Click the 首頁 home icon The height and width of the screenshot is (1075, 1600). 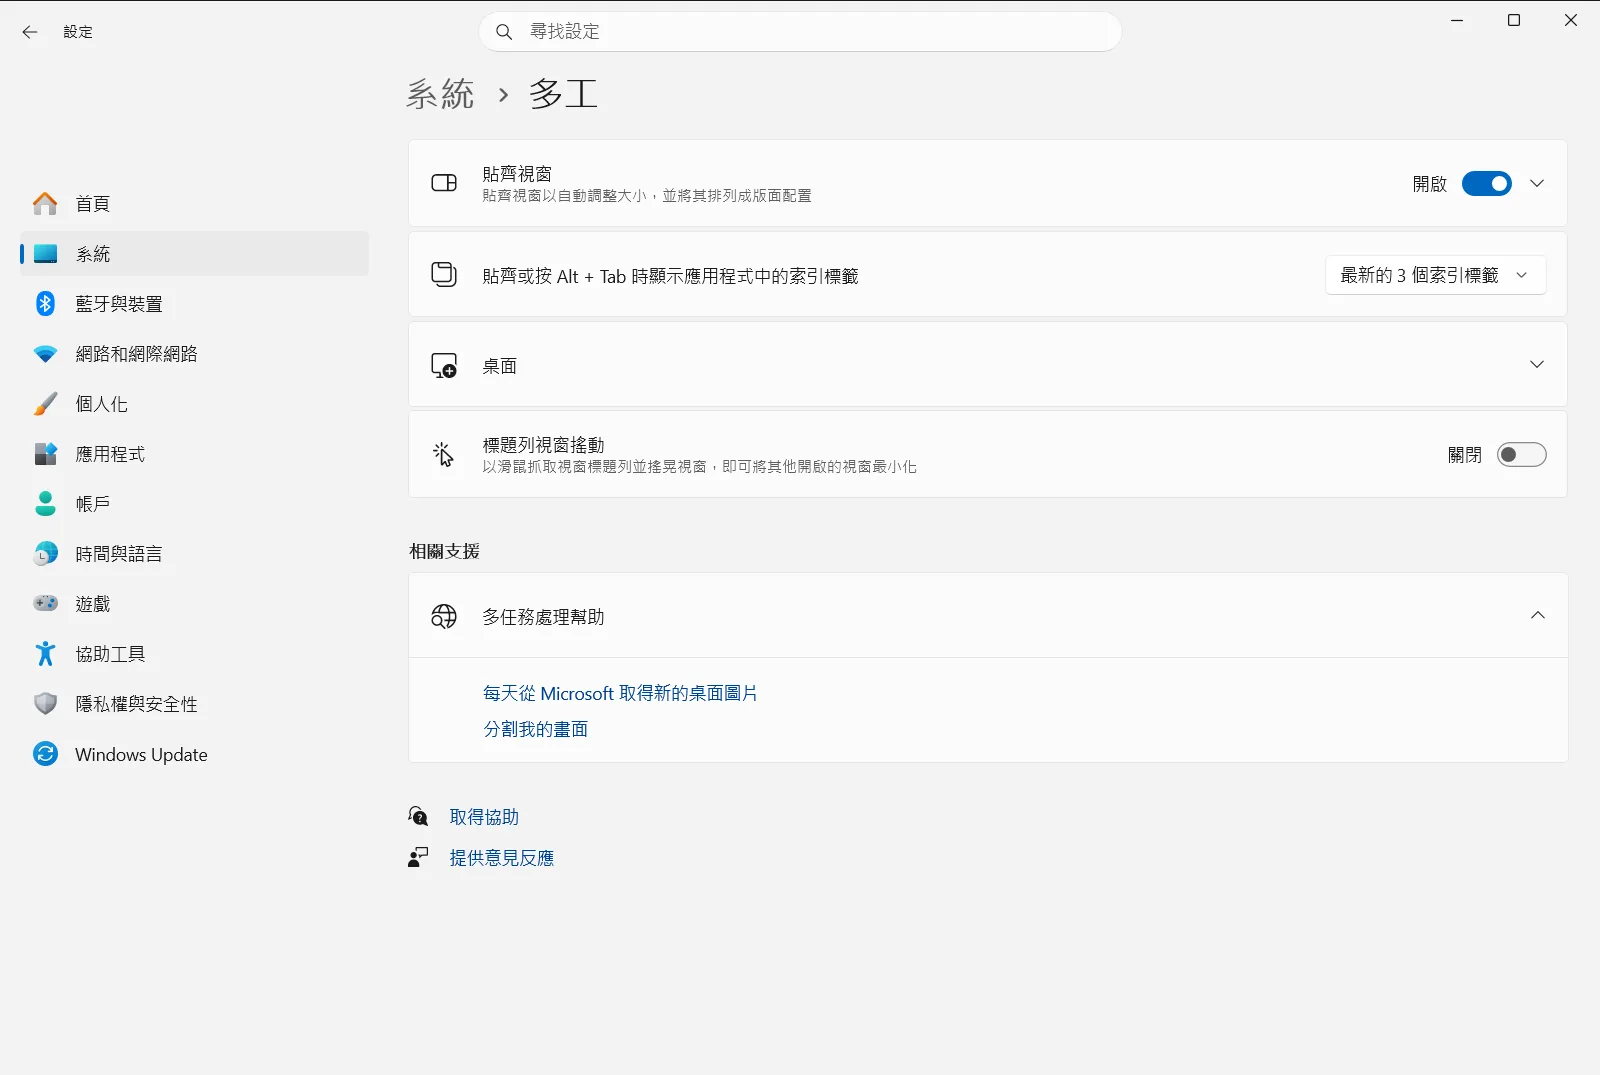(45, 204)
